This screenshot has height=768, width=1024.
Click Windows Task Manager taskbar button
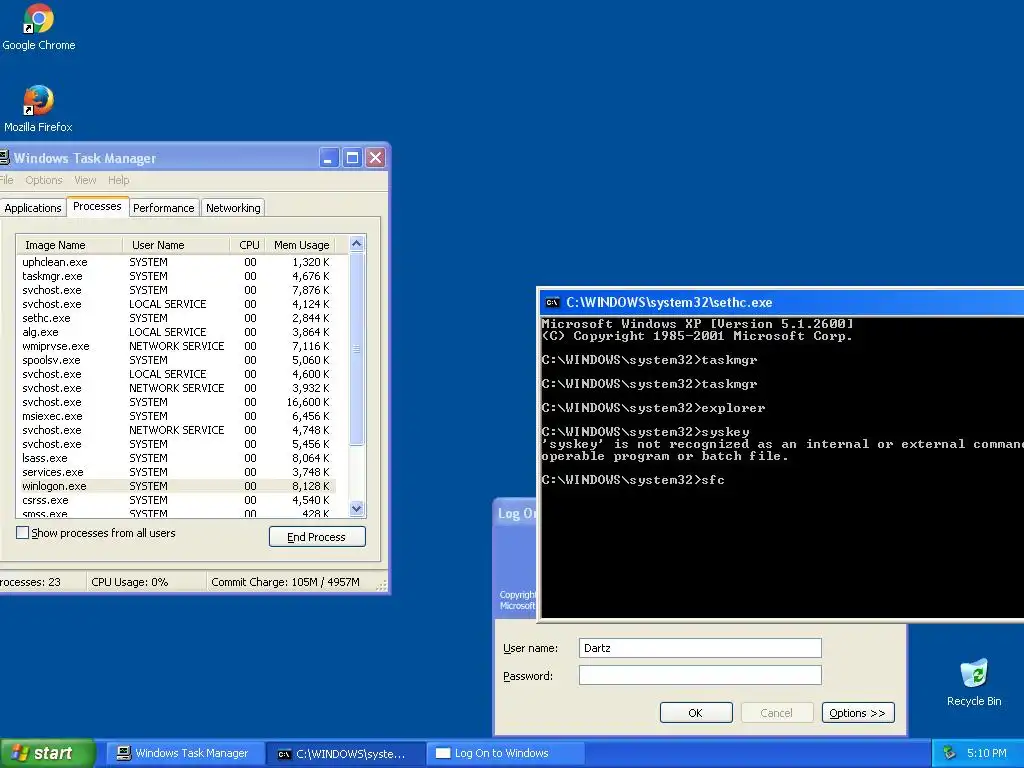click(183, 754)
